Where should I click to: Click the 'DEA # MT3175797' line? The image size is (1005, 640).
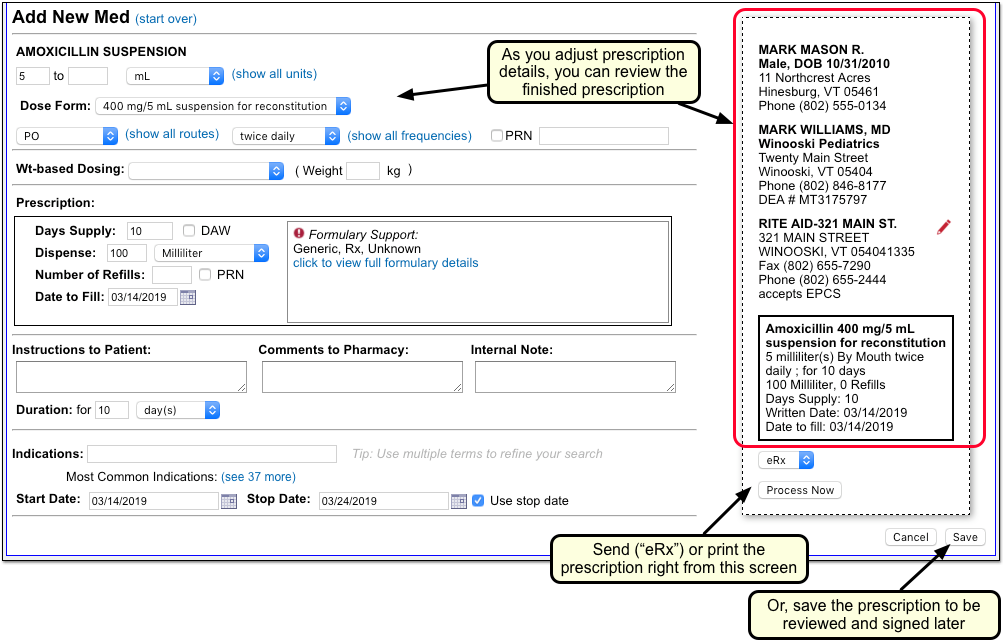(x=813, y=200)
